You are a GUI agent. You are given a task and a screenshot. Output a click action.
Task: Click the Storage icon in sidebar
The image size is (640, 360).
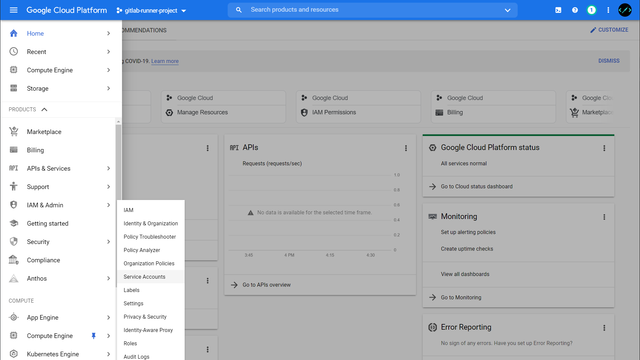tap(13, 88)
